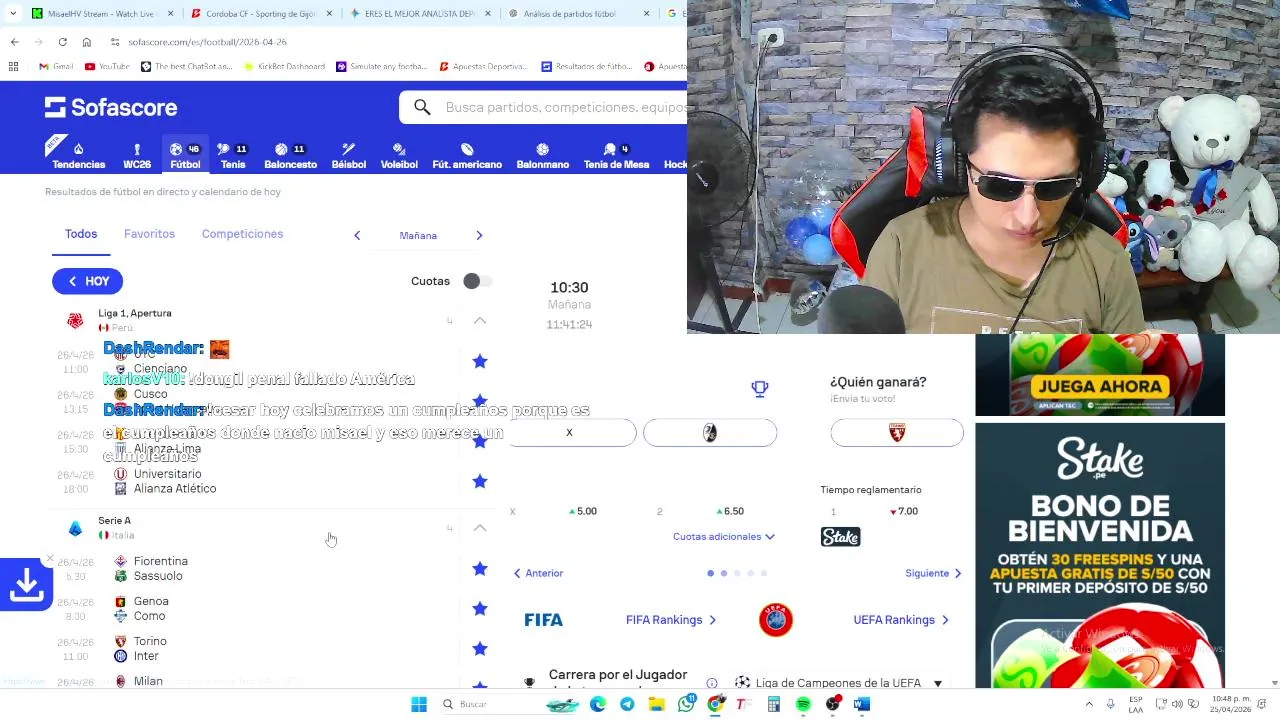Toggle favorite star for Universitario vs Alianza Atlético
The image size is (1280, 720).
[480, 481]
